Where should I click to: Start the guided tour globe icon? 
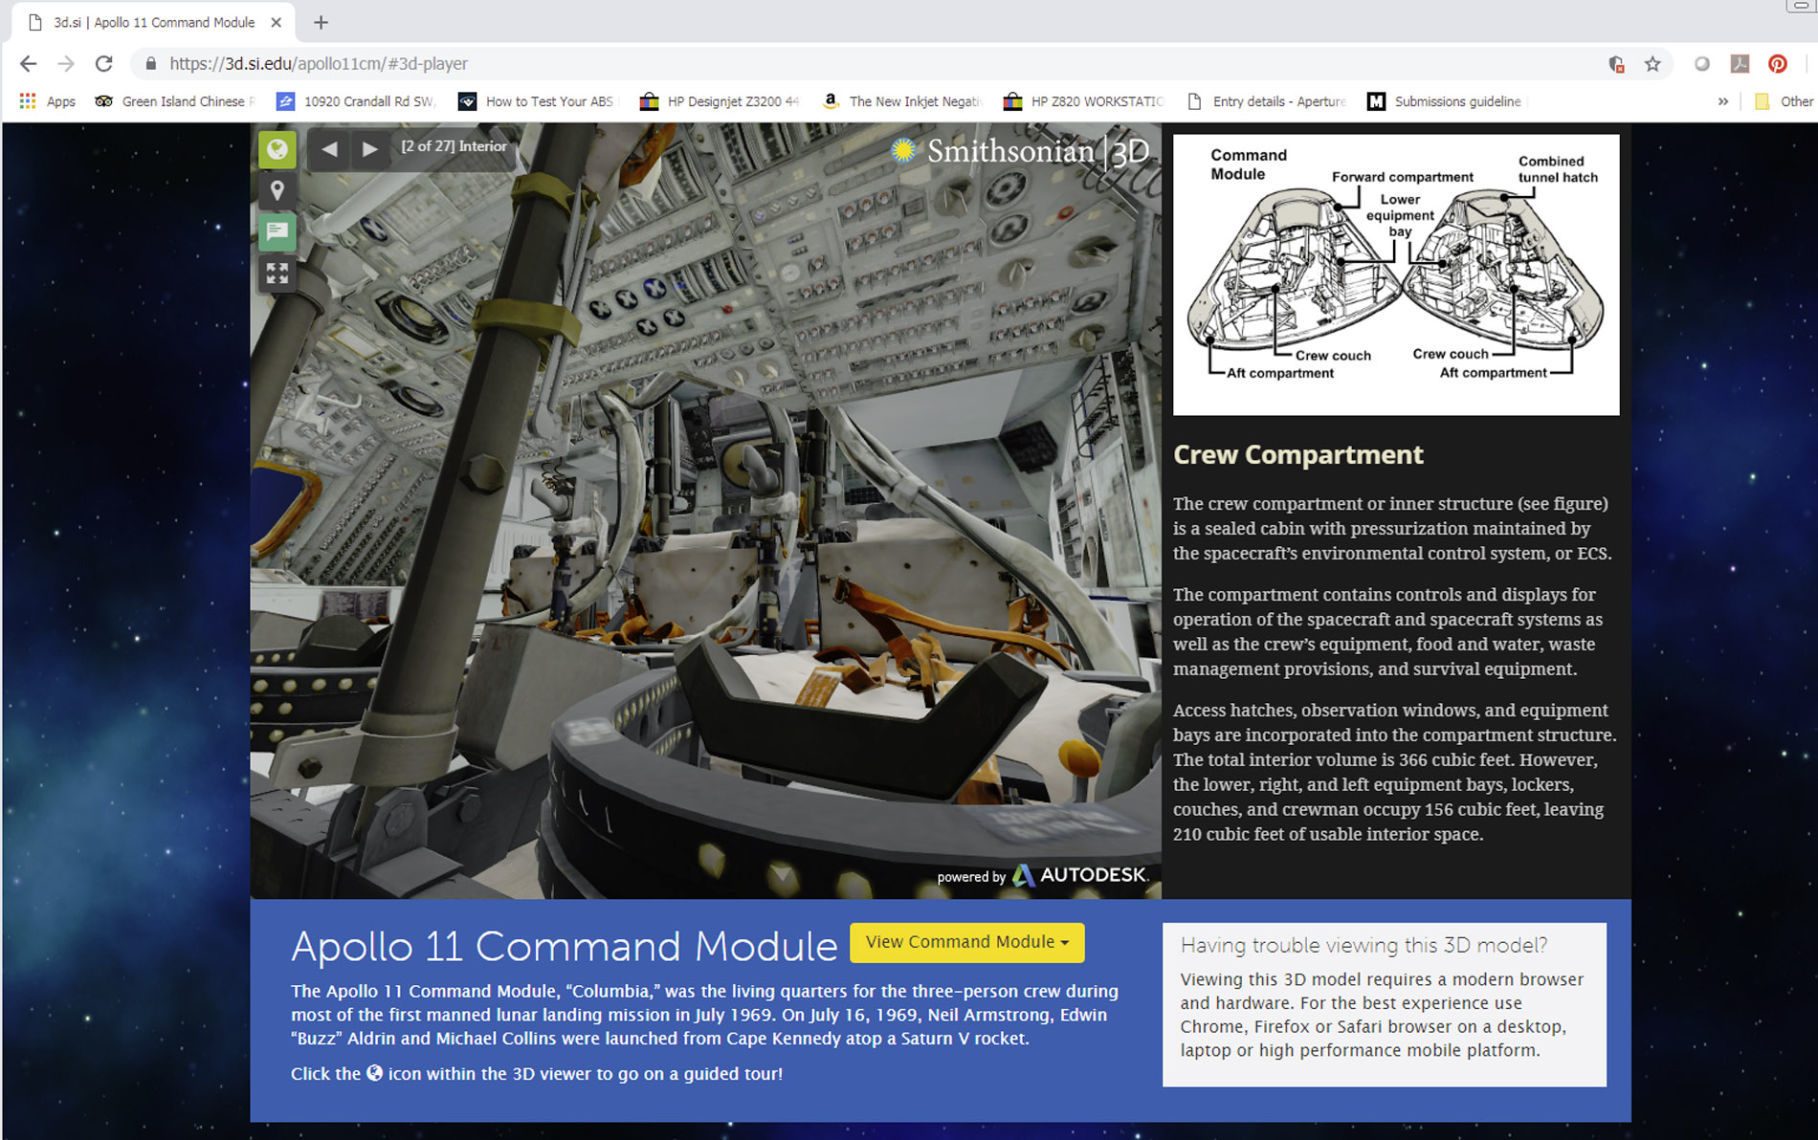click(x=277, y=150)
